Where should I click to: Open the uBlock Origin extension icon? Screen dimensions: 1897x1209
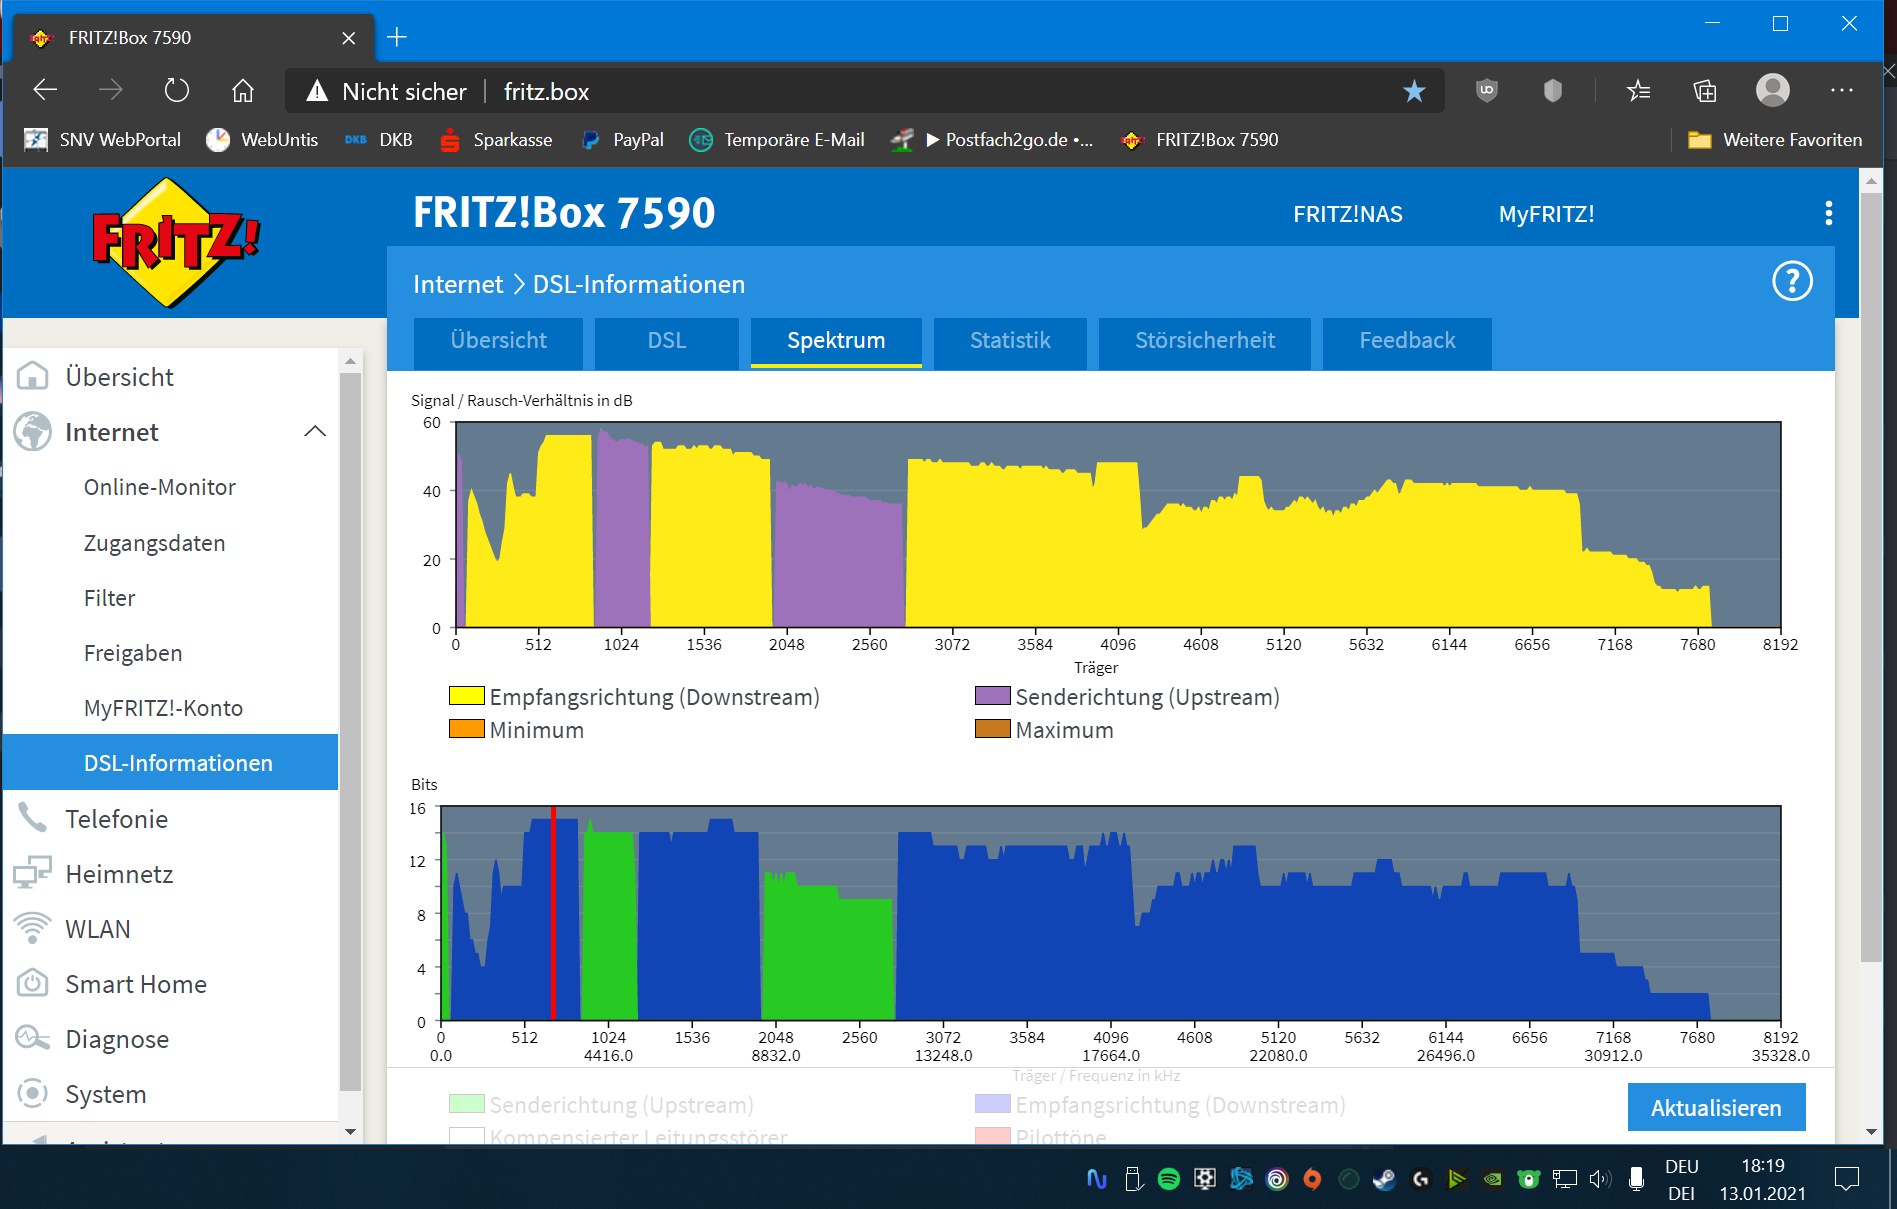(x=1487, y=91)
